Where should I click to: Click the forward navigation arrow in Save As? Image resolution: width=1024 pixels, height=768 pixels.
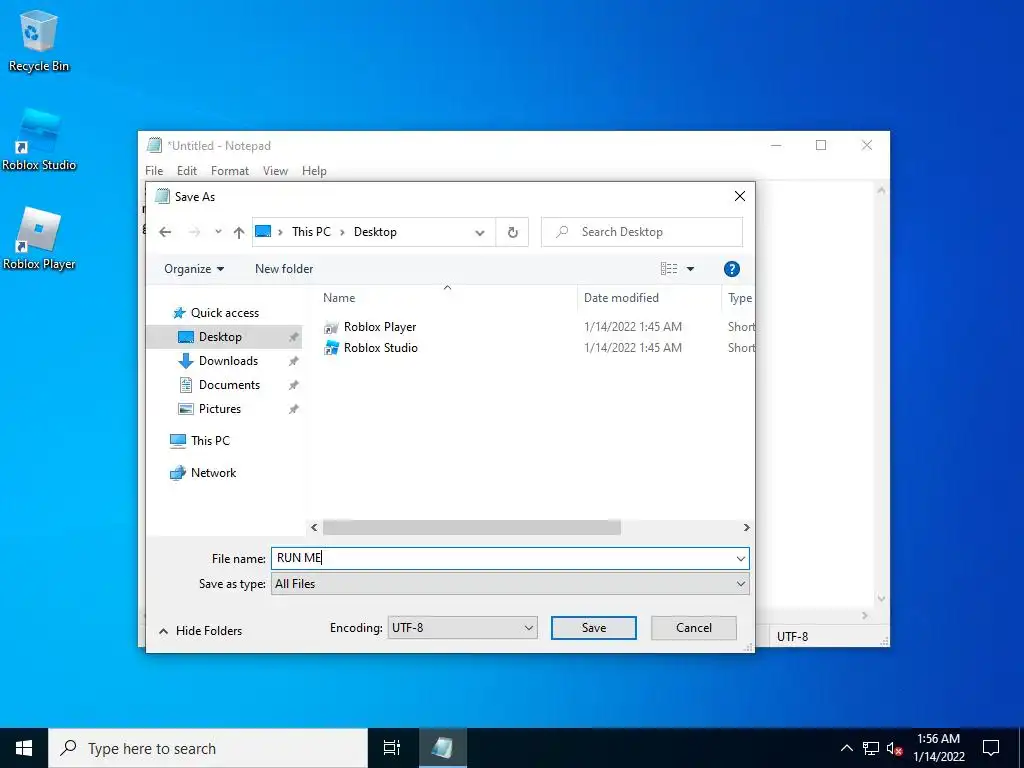(194, 232)
